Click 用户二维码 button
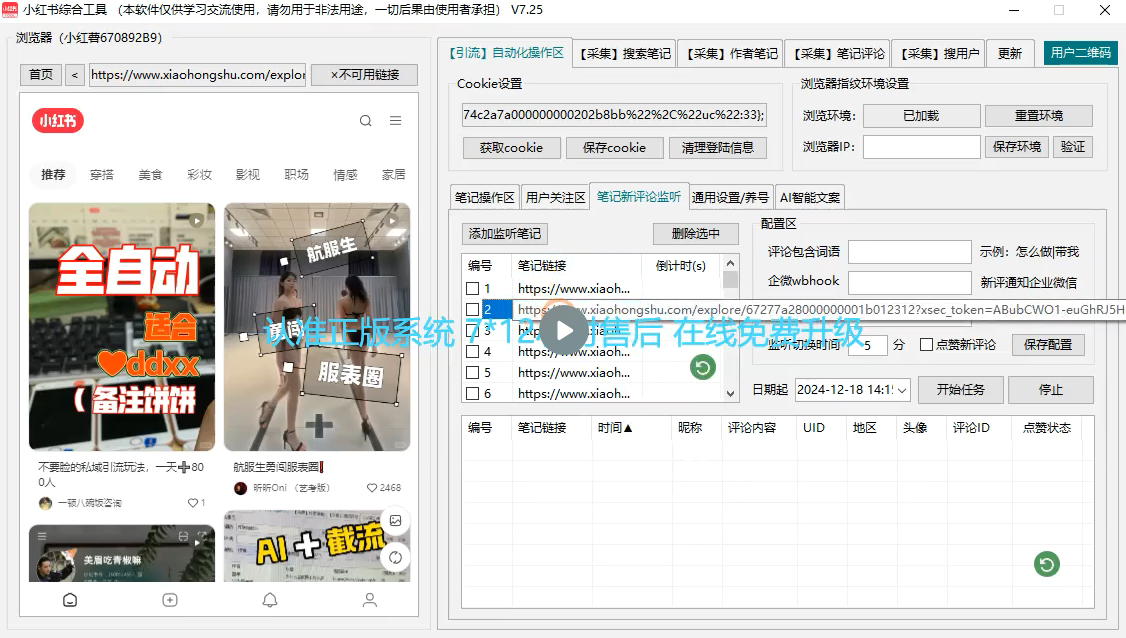The width and height of the screenshot is (1126, 638). pyautogui.click(x=1080, y=53)
